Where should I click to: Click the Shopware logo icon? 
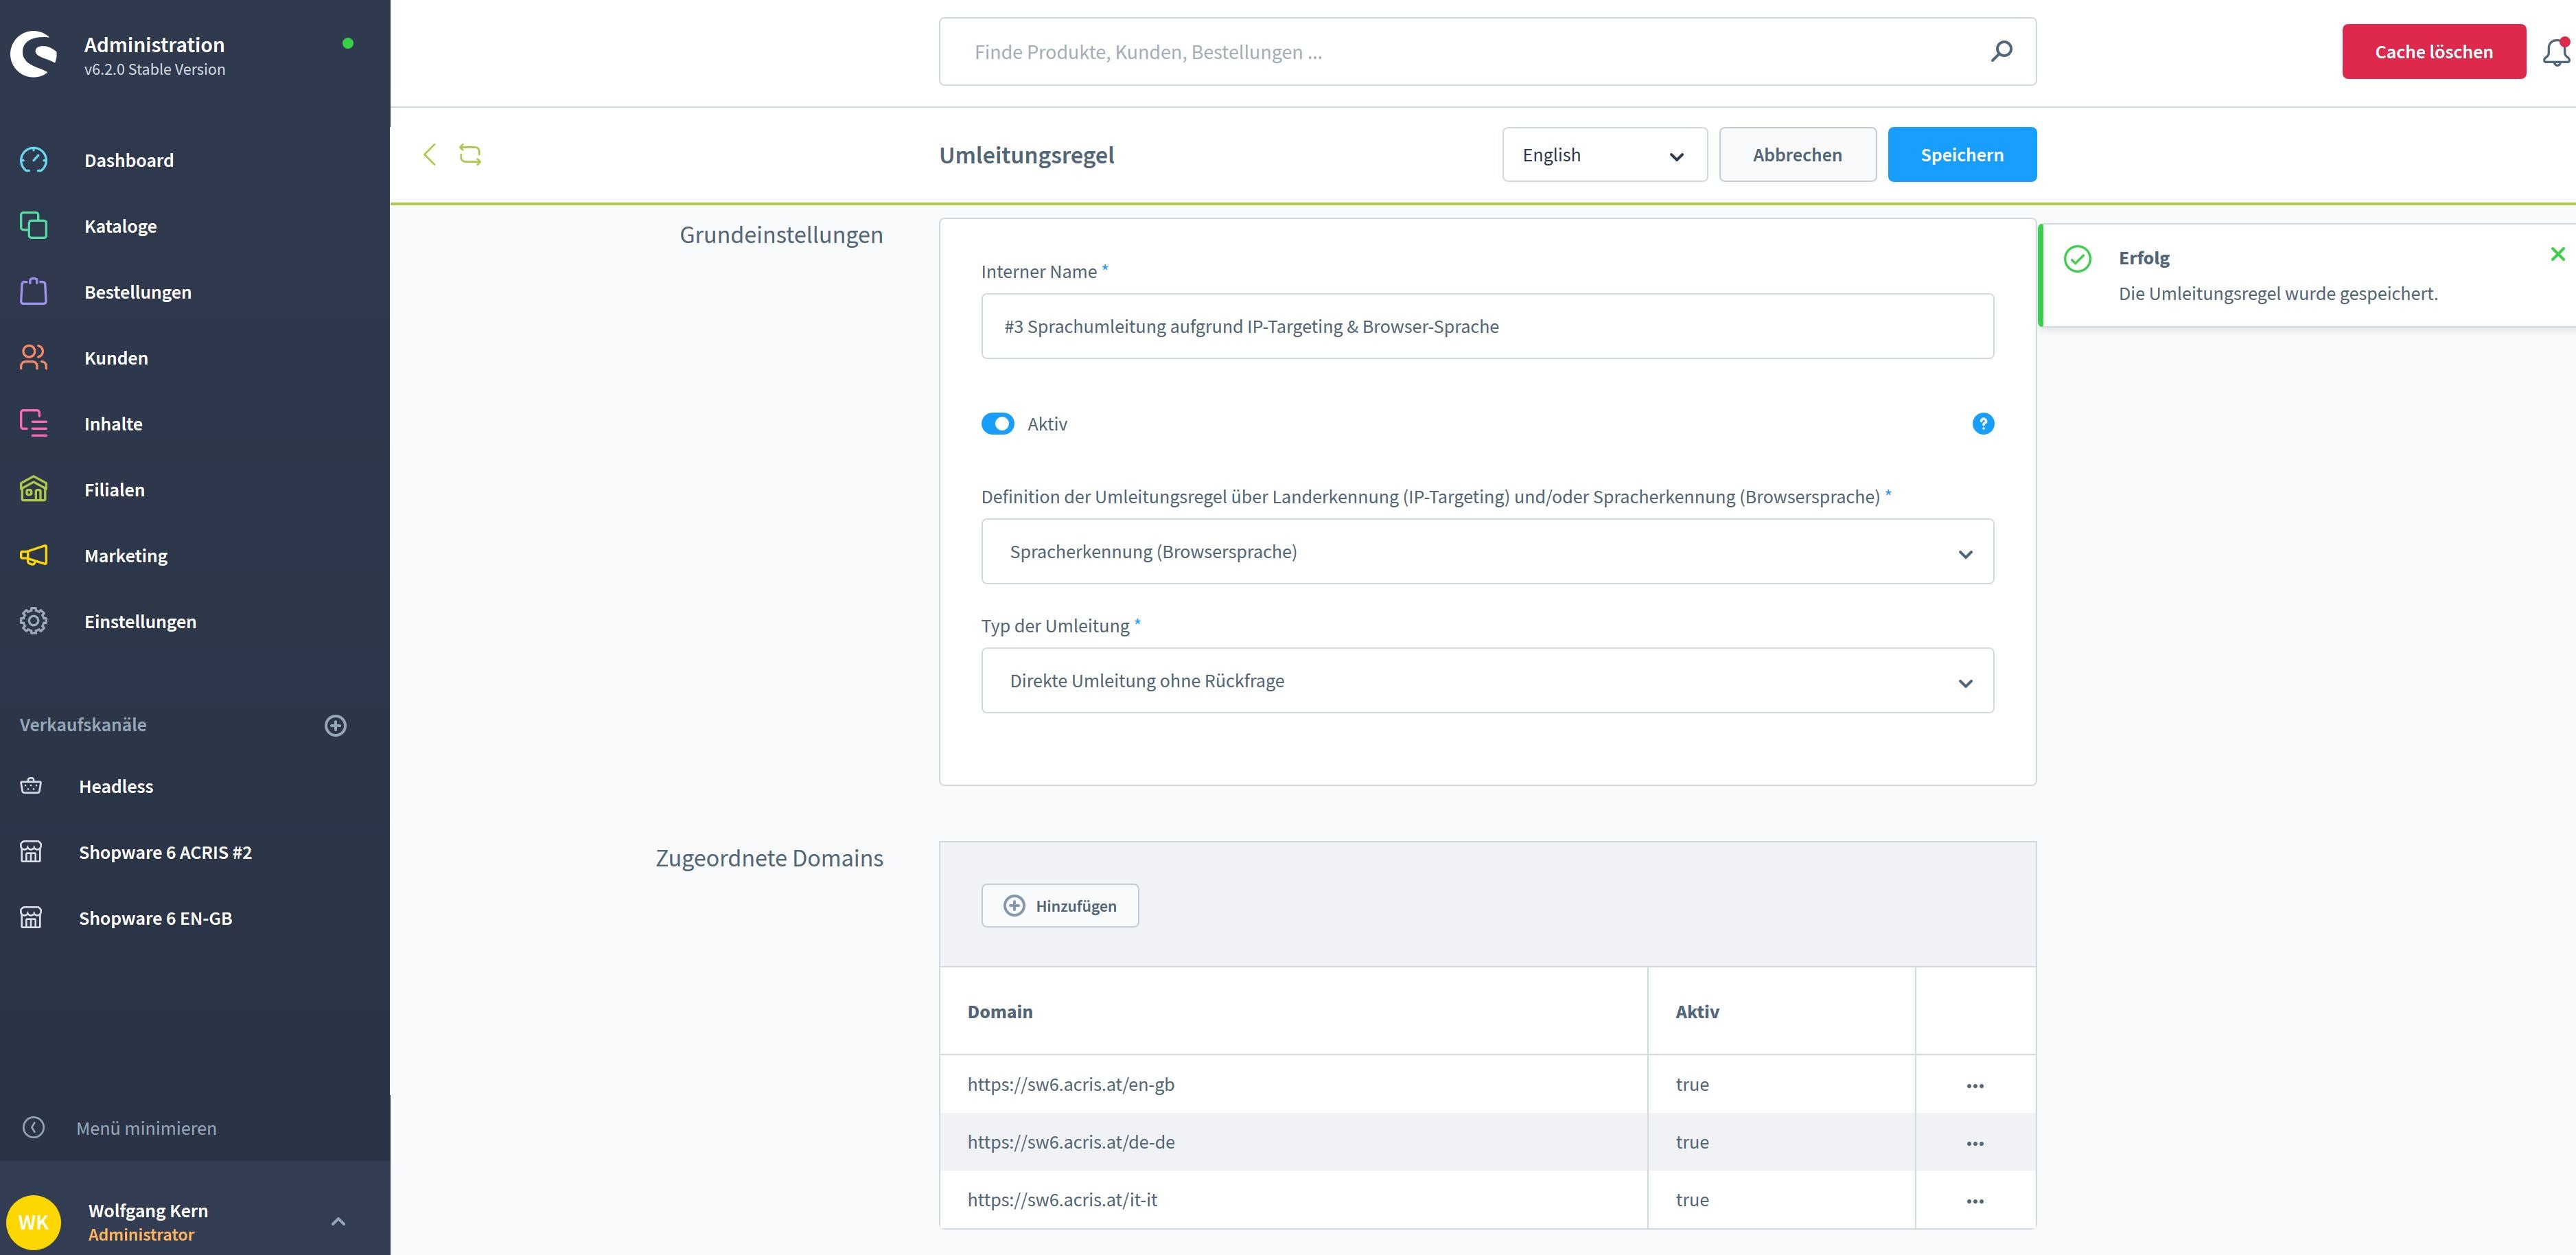[34, 54]
